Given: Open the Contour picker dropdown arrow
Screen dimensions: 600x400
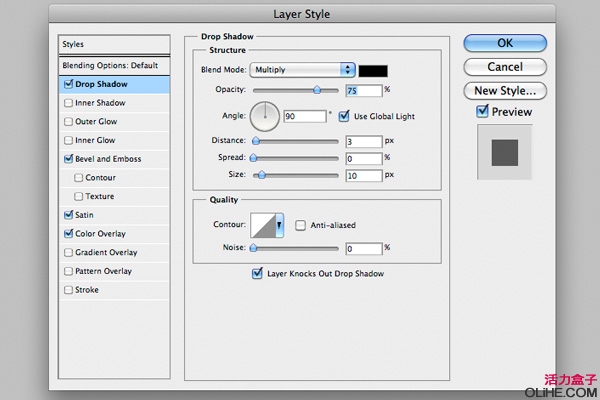Looking at the screenshot, I should coord(279,225).
